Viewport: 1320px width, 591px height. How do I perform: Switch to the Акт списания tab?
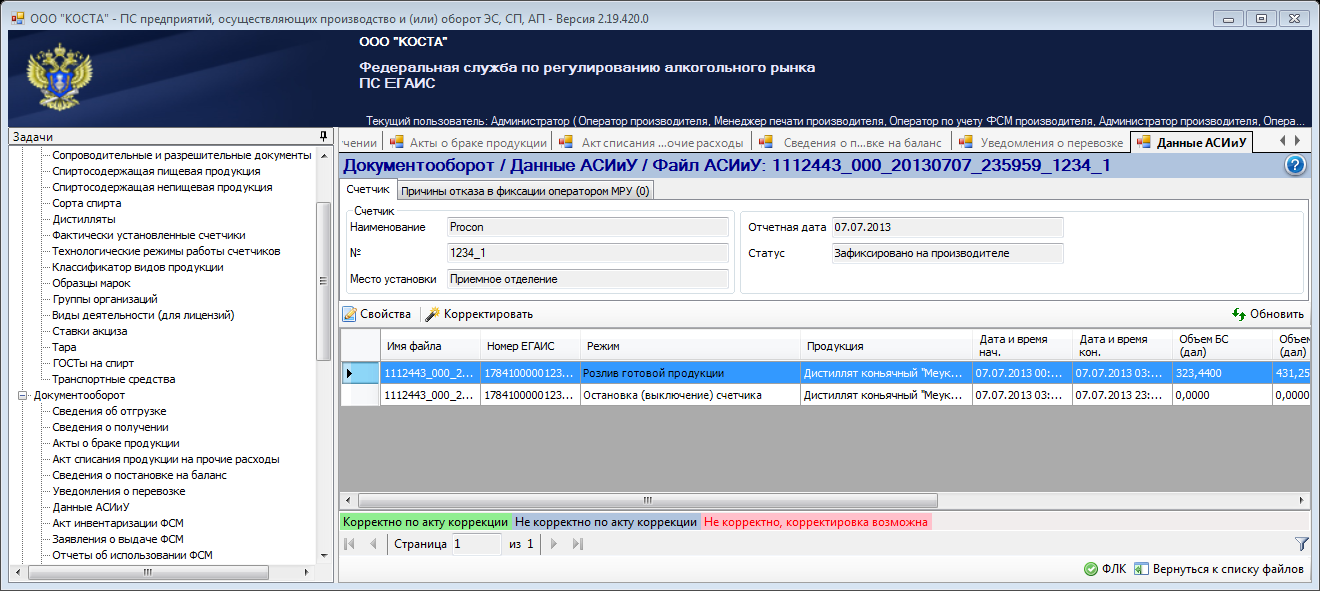tap(652, 143)
